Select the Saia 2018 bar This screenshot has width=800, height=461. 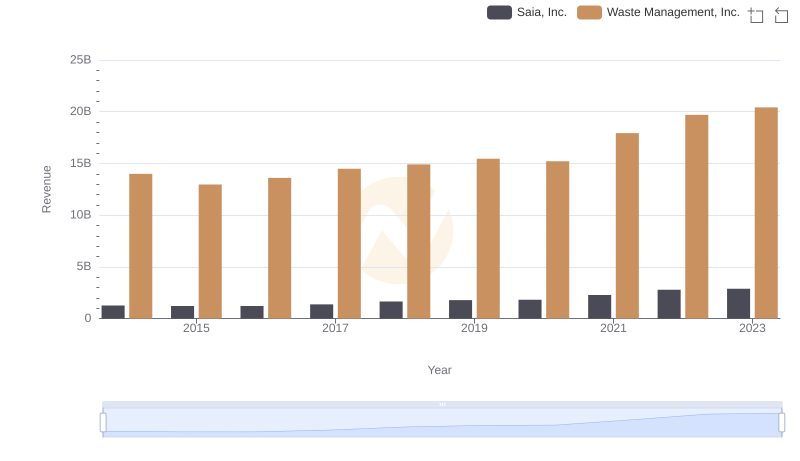point(391,310)
